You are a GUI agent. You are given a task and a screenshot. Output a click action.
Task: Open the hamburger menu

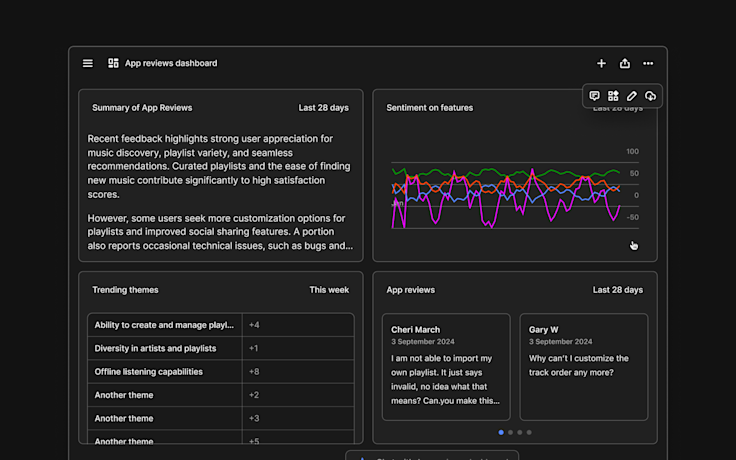pyautogui.click(x=88, y=63)
